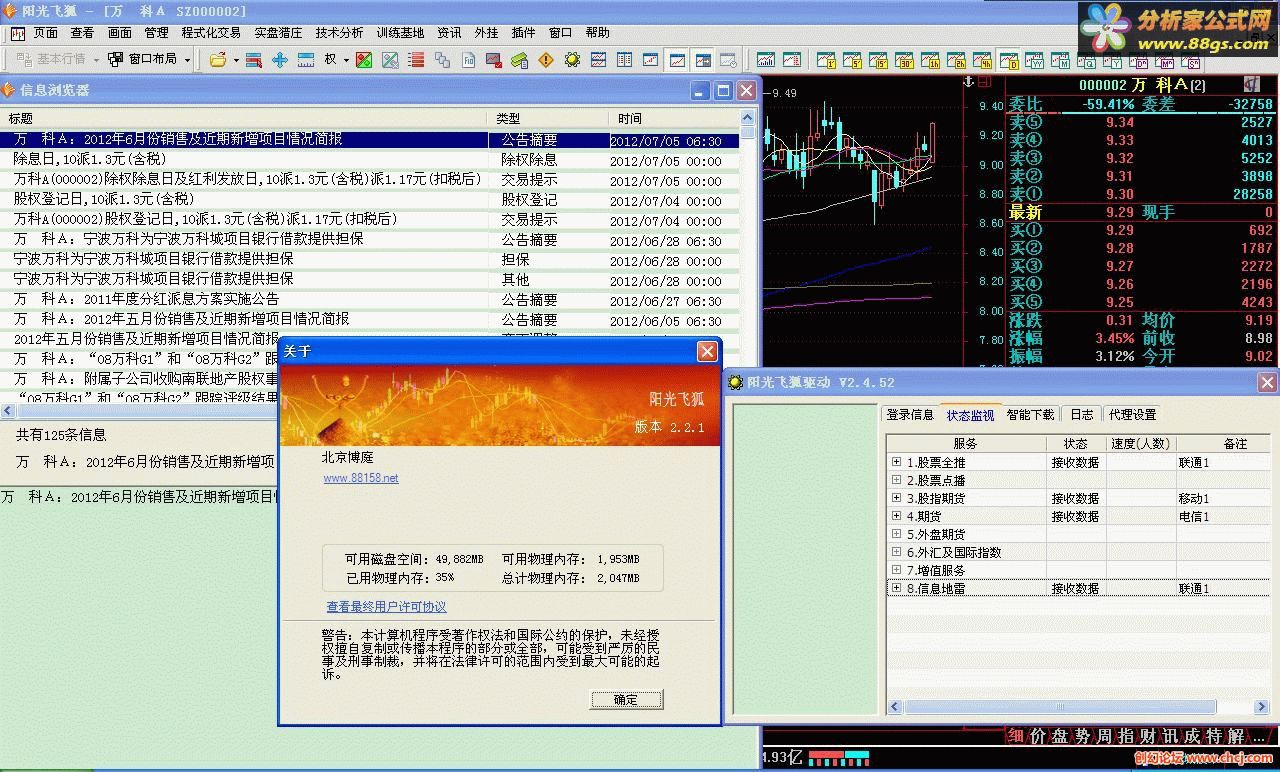Image resolution: width=1280 pixels, height=772 pixels.
Task: Open the Fin finance data icon
Action: 468,60
